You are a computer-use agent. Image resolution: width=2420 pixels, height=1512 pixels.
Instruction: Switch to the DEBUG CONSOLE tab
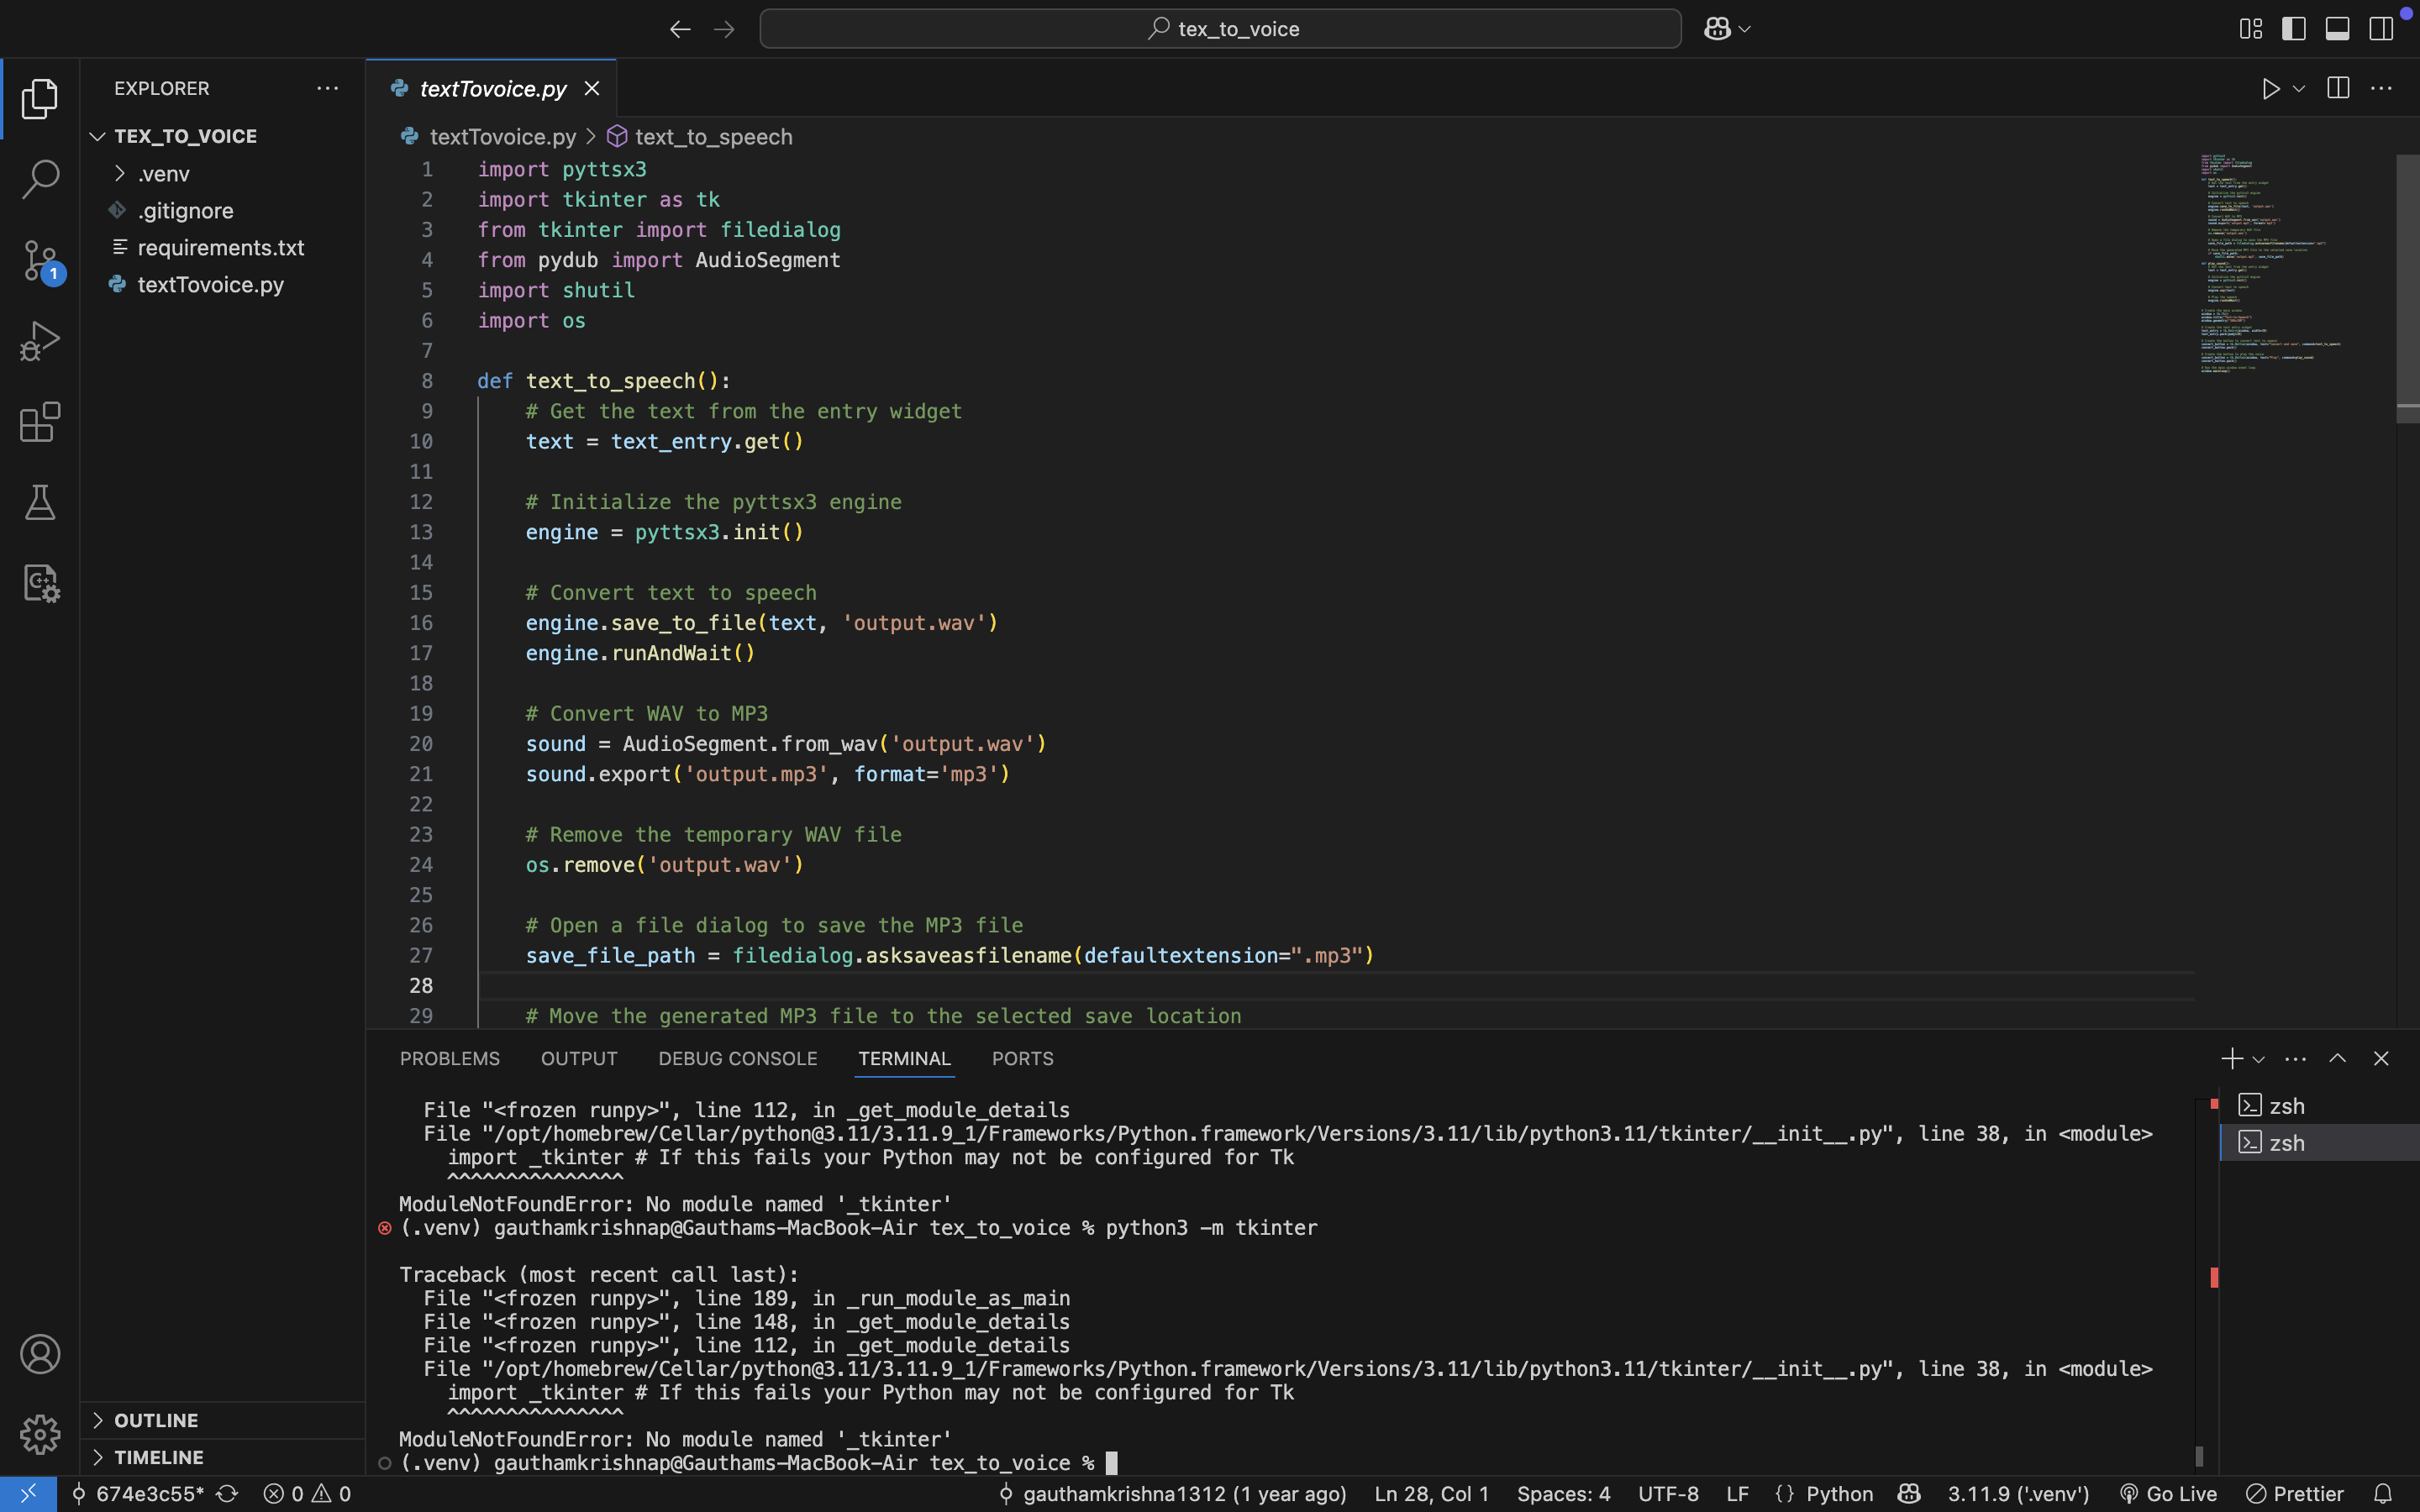click(x=738, y=1058)
